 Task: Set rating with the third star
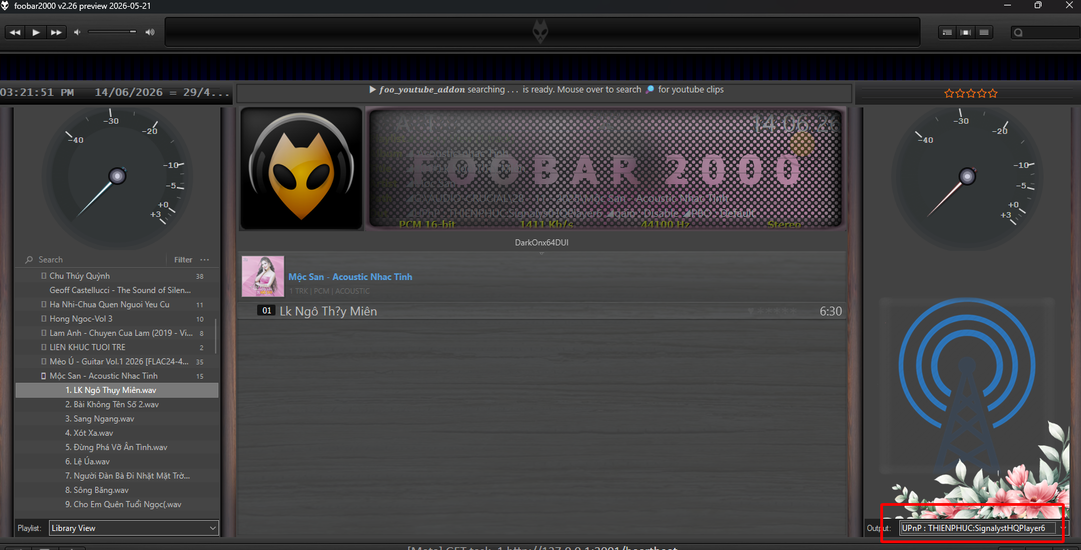971,93
